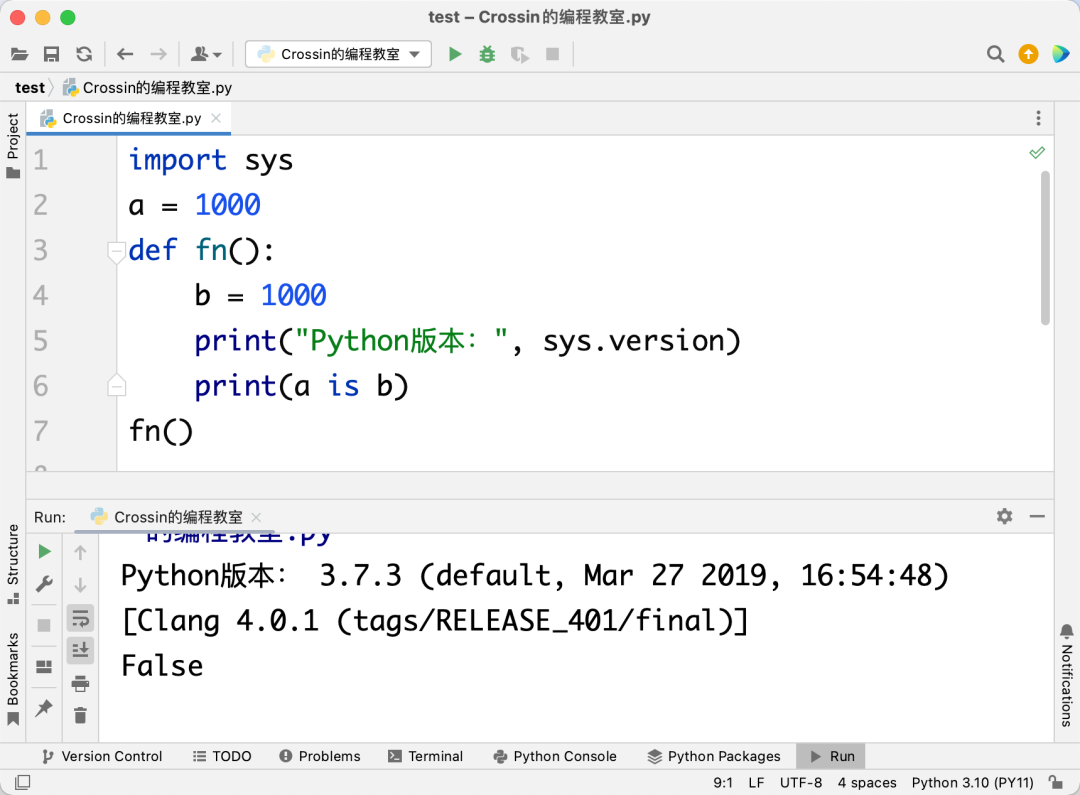Pin the Run tab with pin icon
This screenshot has width=1080, height=795.
44,708
